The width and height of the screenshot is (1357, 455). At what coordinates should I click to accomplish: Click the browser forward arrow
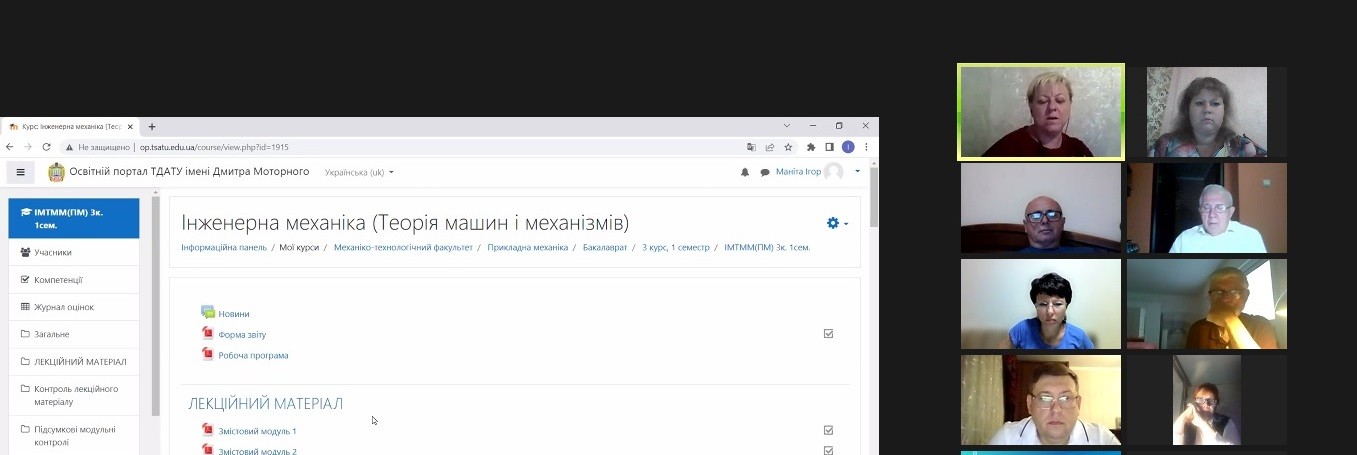pyautogui.click(x=28, y=147)
